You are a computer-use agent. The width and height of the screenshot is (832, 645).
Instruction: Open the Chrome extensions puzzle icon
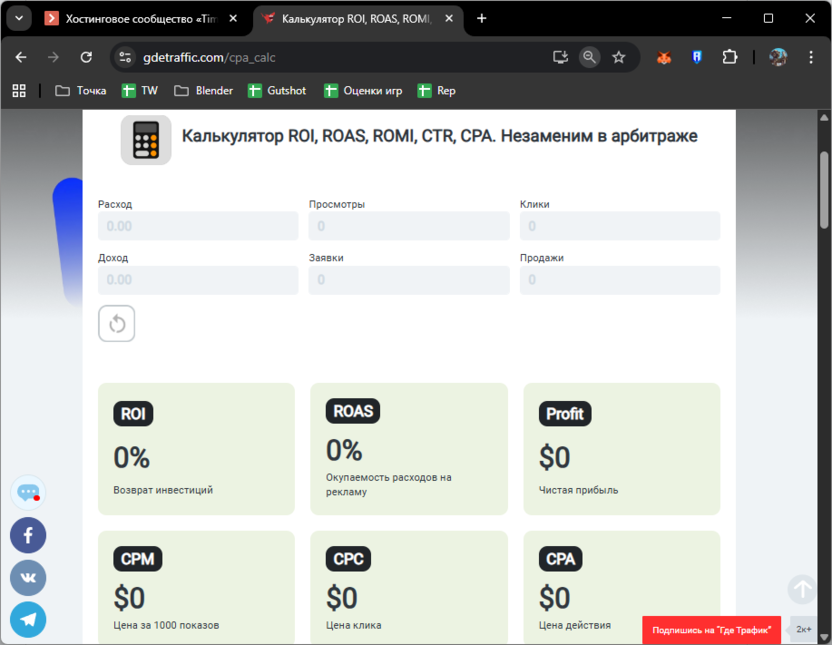731,57
